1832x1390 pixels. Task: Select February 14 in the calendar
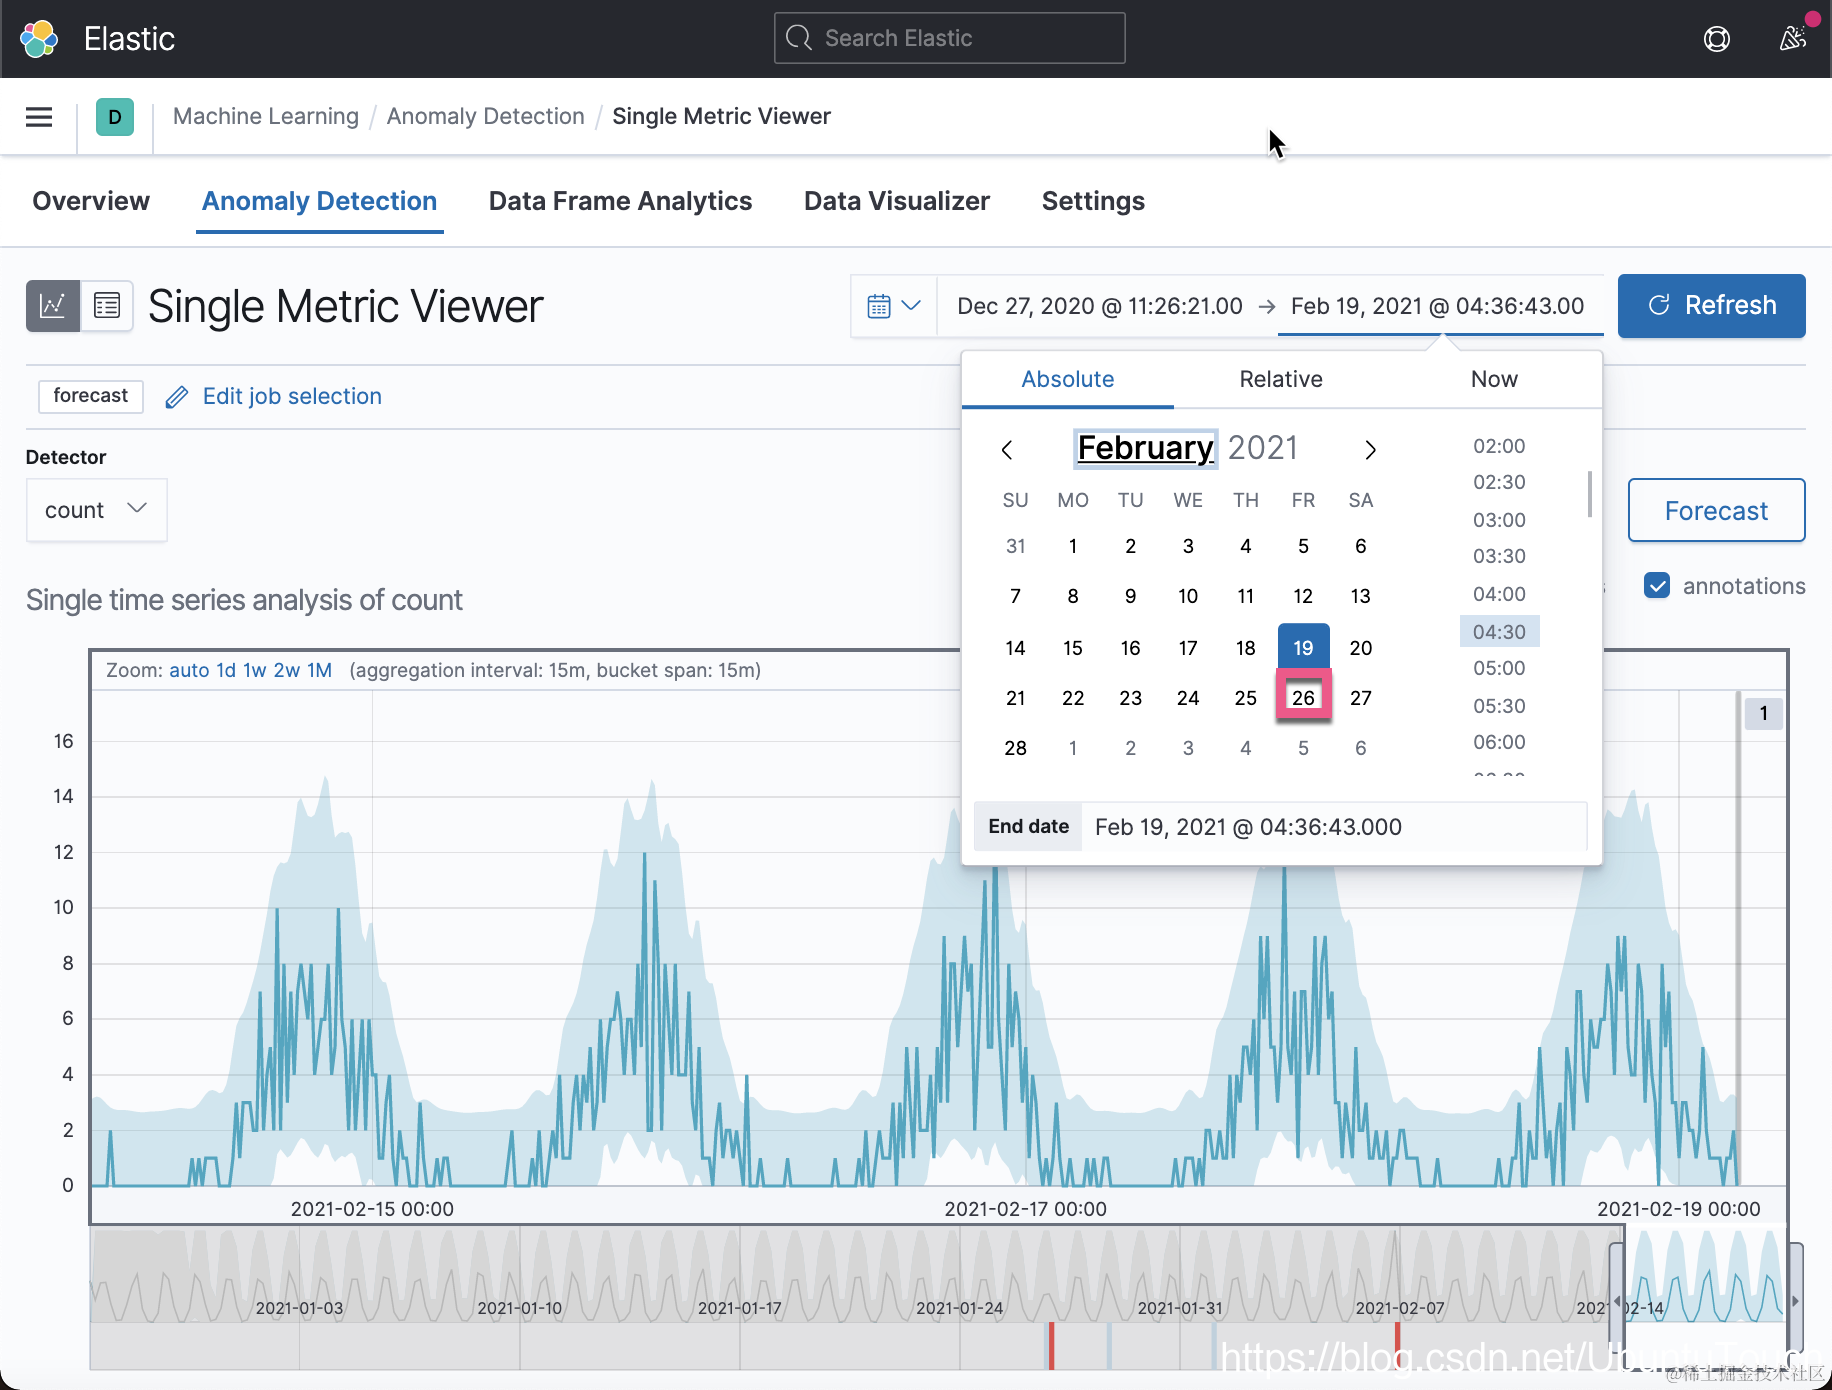tap(1015, 648)
